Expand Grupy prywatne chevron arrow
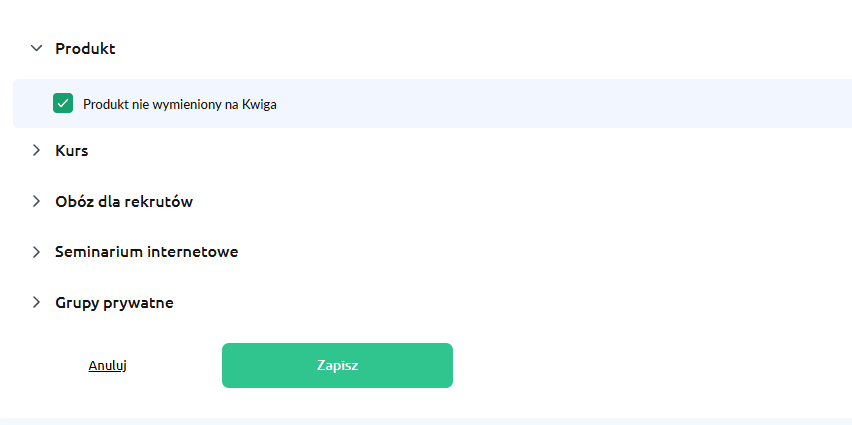Screen dimensions: 852x425 pyautogui.click(x=36, y=303)
